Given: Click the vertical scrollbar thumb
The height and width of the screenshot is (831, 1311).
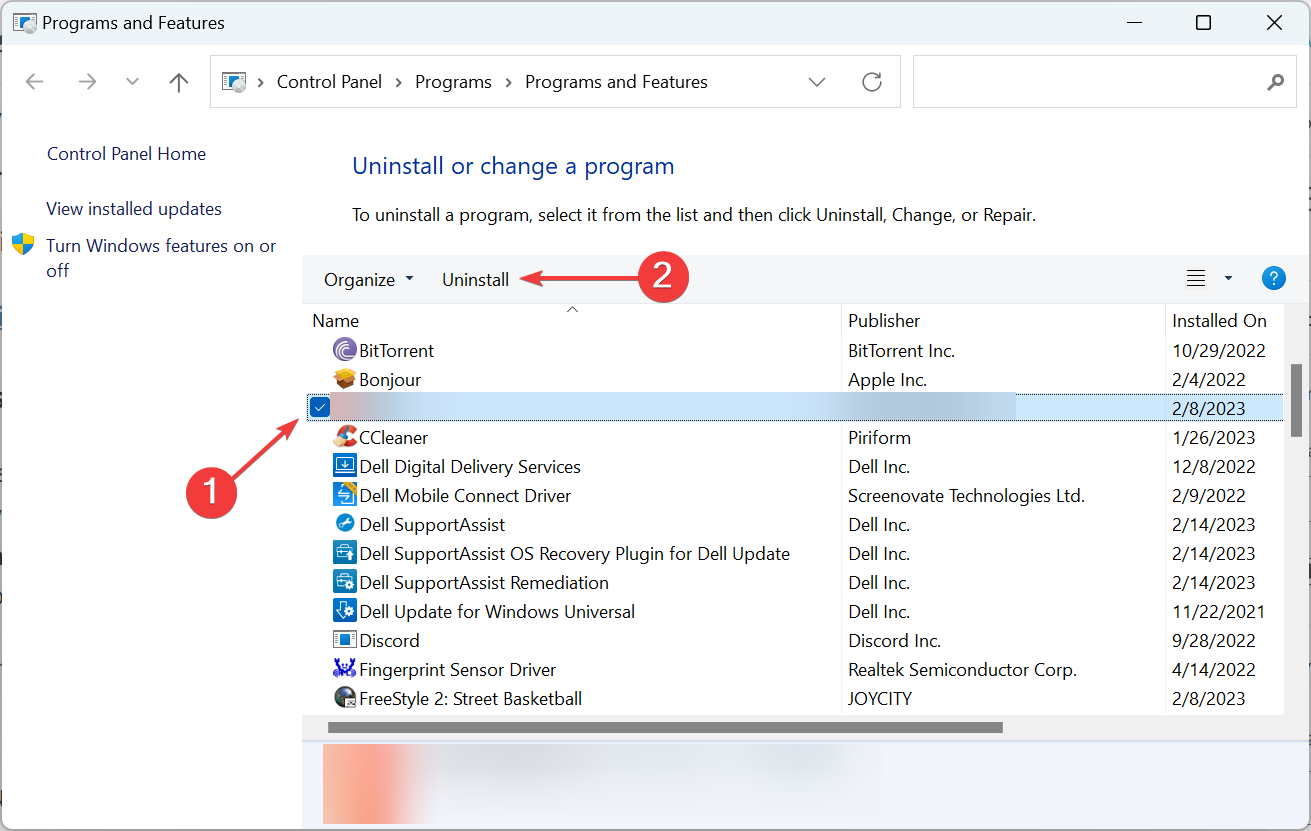Looking at the screenshot, I should pos(1296,400).
